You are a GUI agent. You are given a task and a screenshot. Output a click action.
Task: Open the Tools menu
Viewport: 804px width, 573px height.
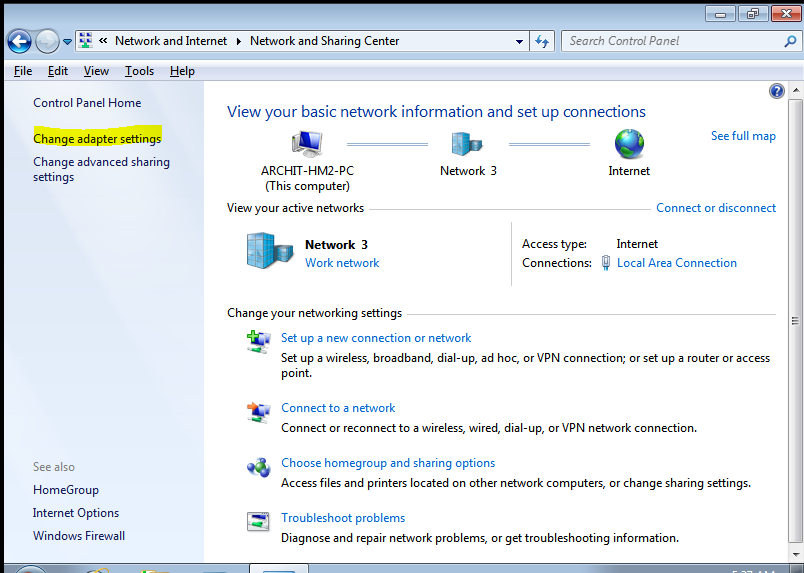pyautogui.click(x=139, y=71)
